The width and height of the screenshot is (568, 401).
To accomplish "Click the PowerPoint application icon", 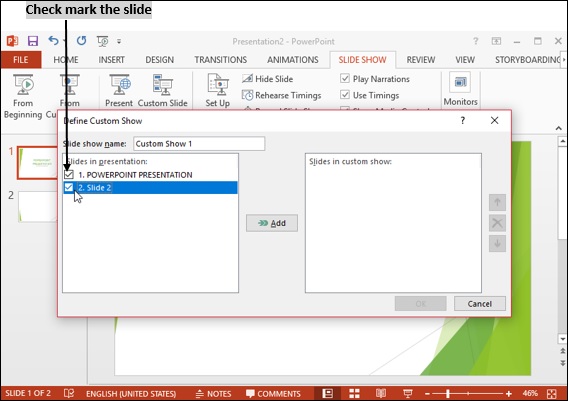I will [x=12, y=41].
